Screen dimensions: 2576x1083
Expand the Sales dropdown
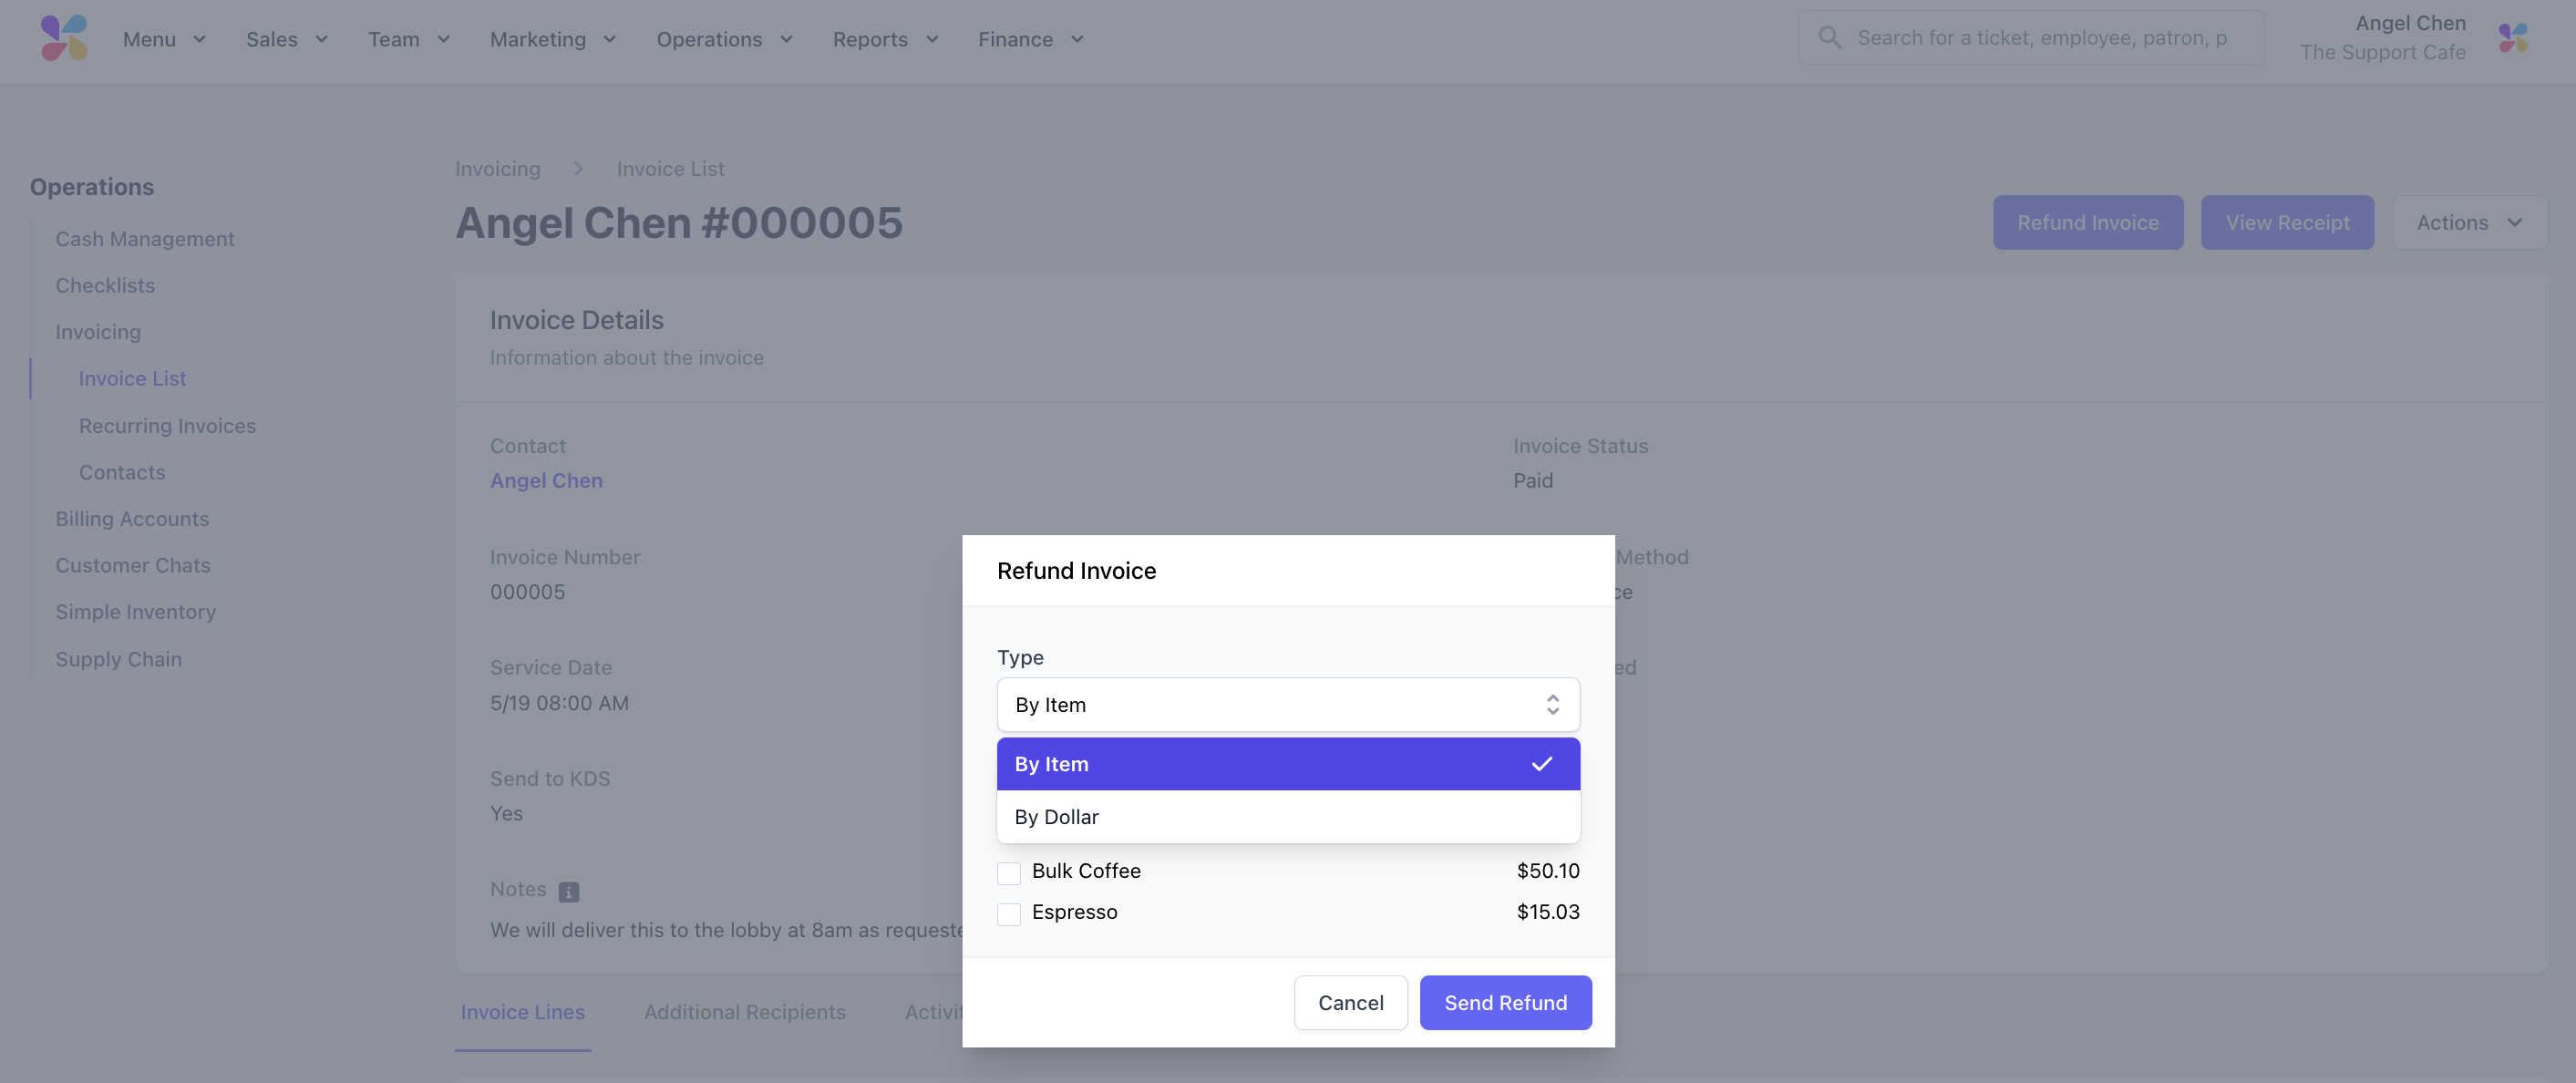pyautogui.click(x=287, y=39)
